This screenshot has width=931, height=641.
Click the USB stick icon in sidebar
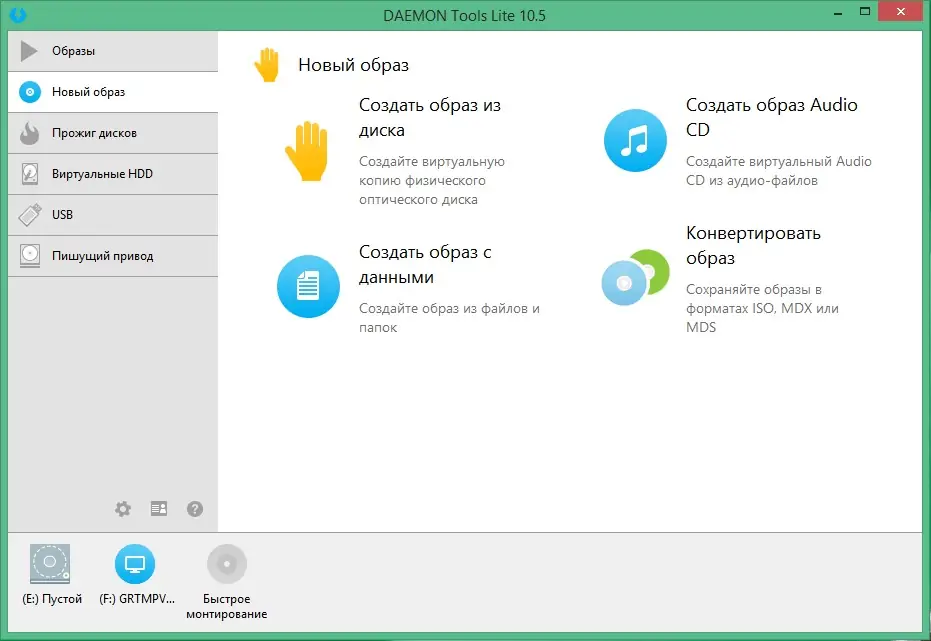click(x=29, y=214)
